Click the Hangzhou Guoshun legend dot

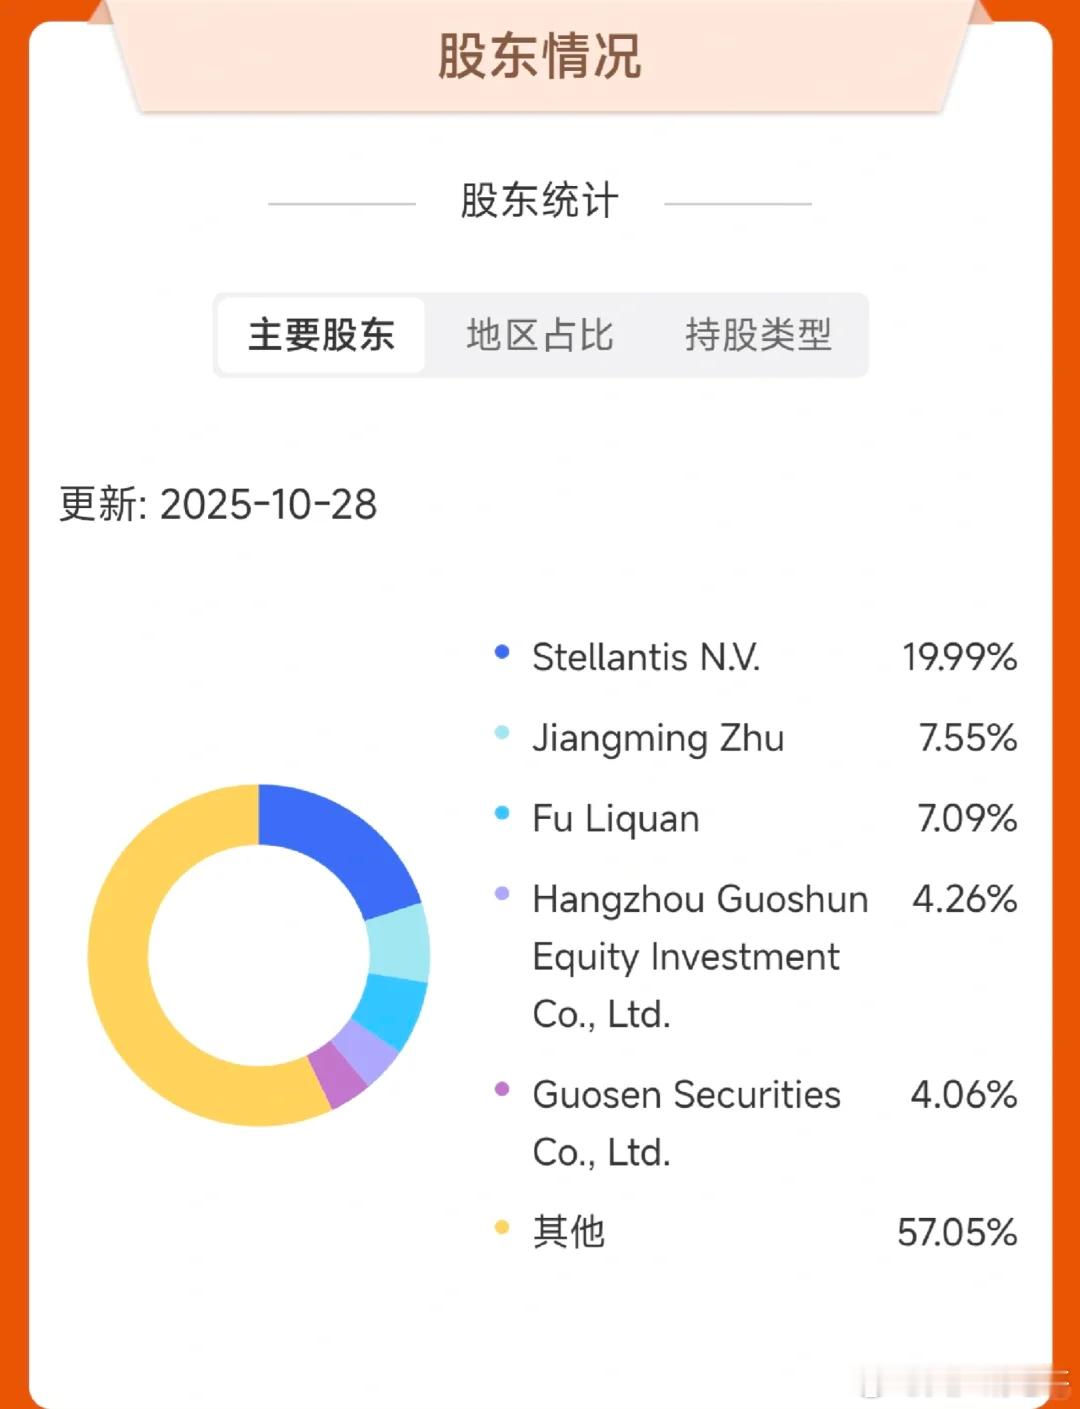(502, 893)
